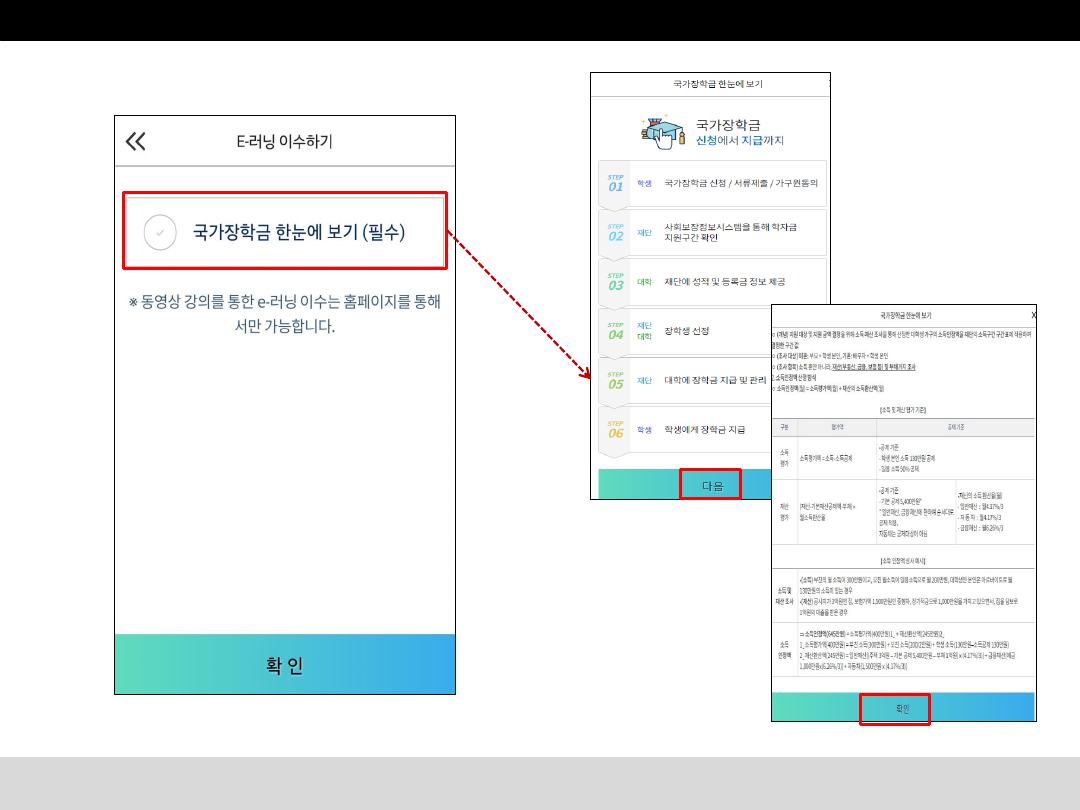
Task: Select the STEP 05 badge icon
Action: (x=615, y=380)
